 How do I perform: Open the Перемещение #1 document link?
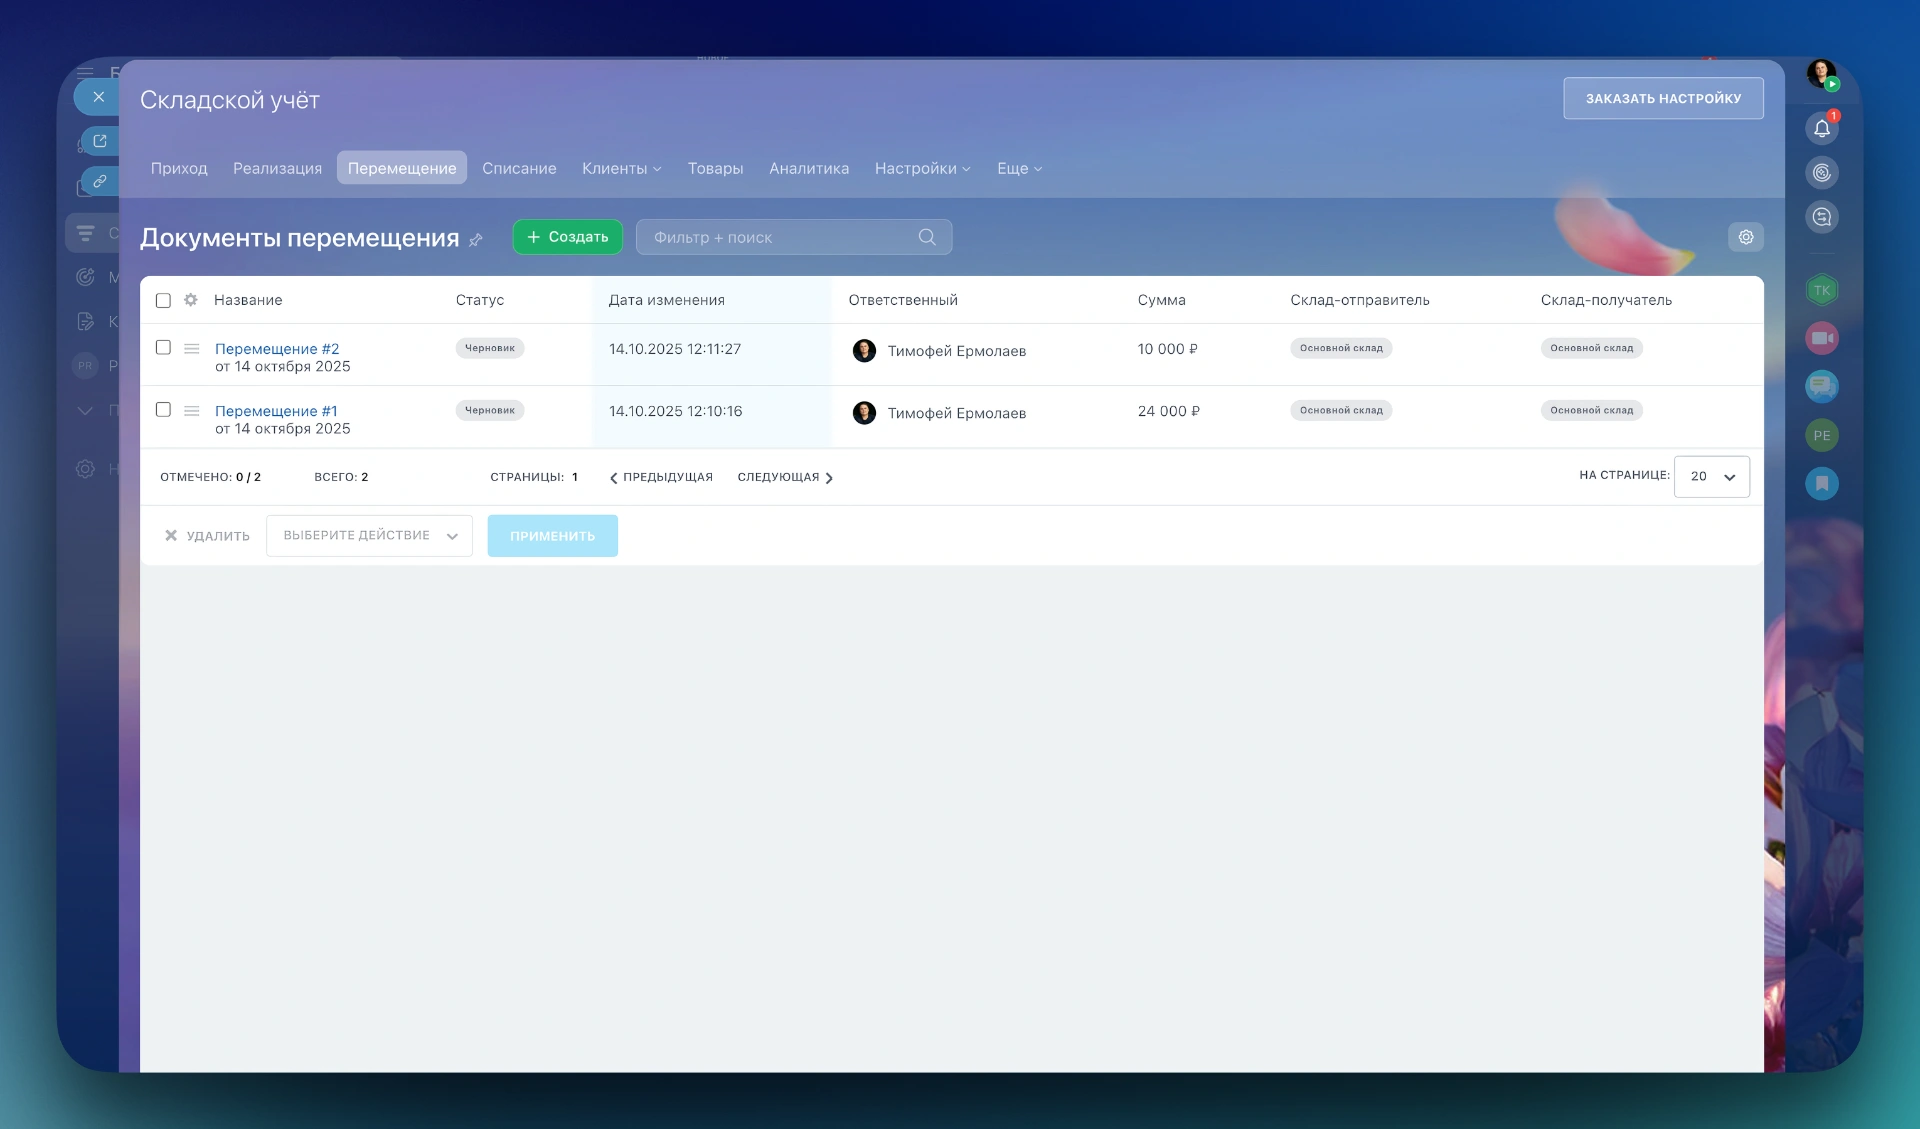click(276, 411)
